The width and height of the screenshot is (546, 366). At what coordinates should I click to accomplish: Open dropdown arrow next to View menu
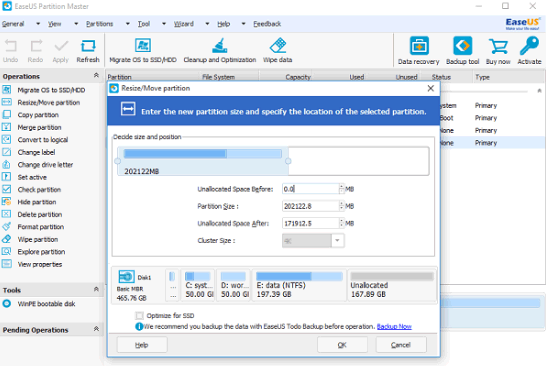click(x=76, y=24)
